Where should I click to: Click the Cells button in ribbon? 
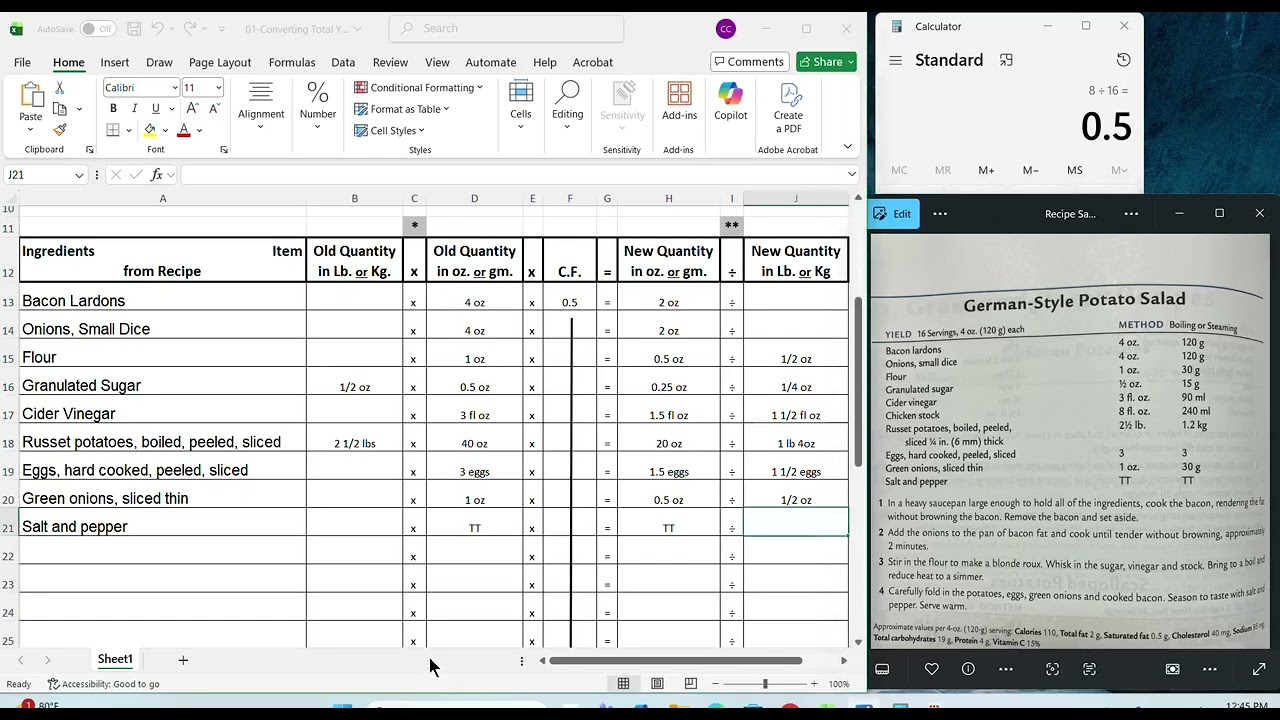(x=521, y=104)
